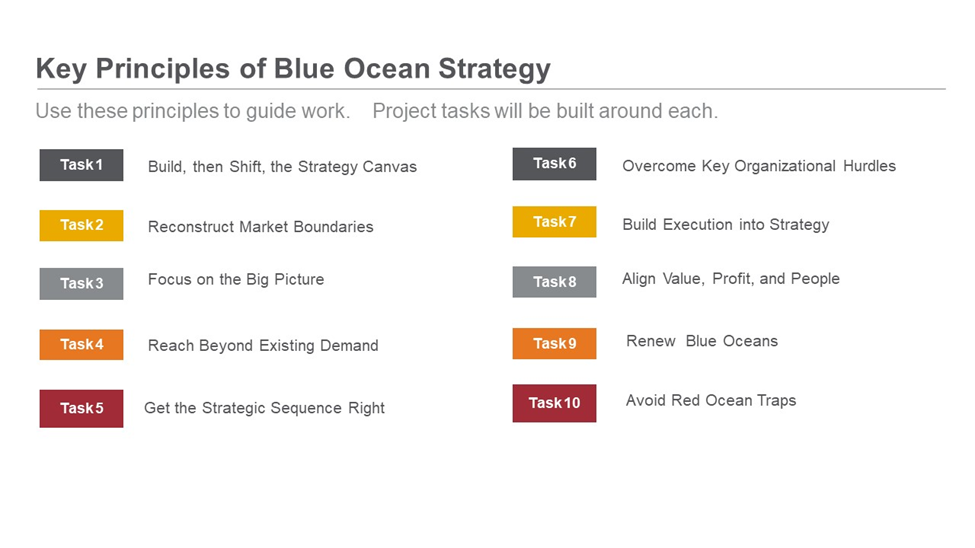This screenshot has width=975, height=548.
Task: Select 'Reach Beyond Existing Demand' text
Action: [x=263, y=345]
